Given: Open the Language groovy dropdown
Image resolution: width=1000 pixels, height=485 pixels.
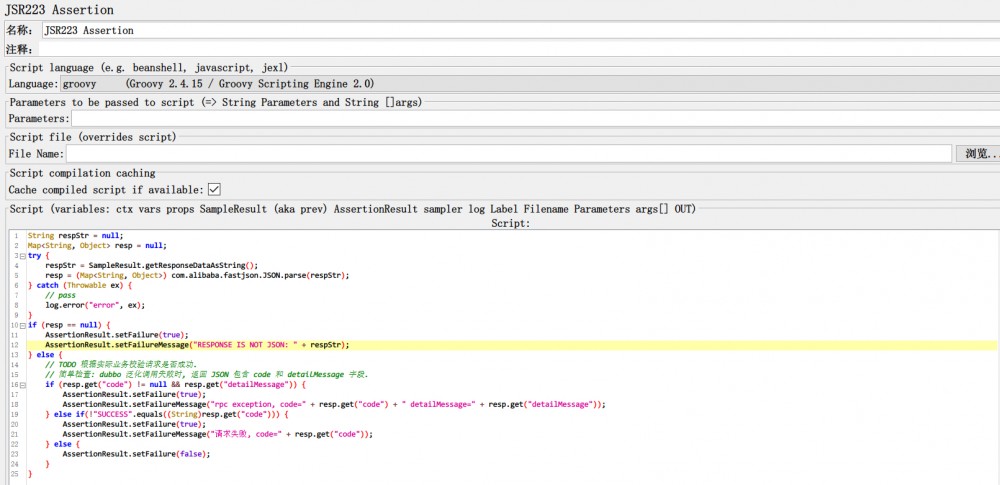Looking at the screenshot, I should point(530,84).
